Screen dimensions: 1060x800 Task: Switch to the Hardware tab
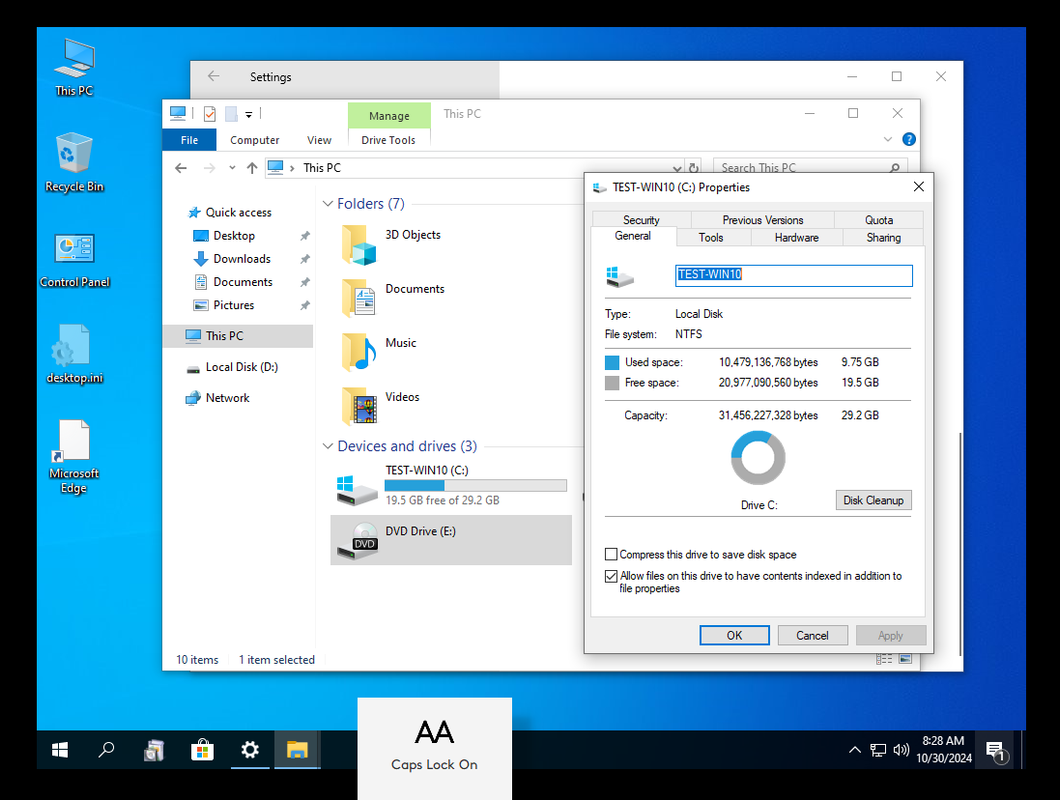pyautogui.click(x=796, y=237)
